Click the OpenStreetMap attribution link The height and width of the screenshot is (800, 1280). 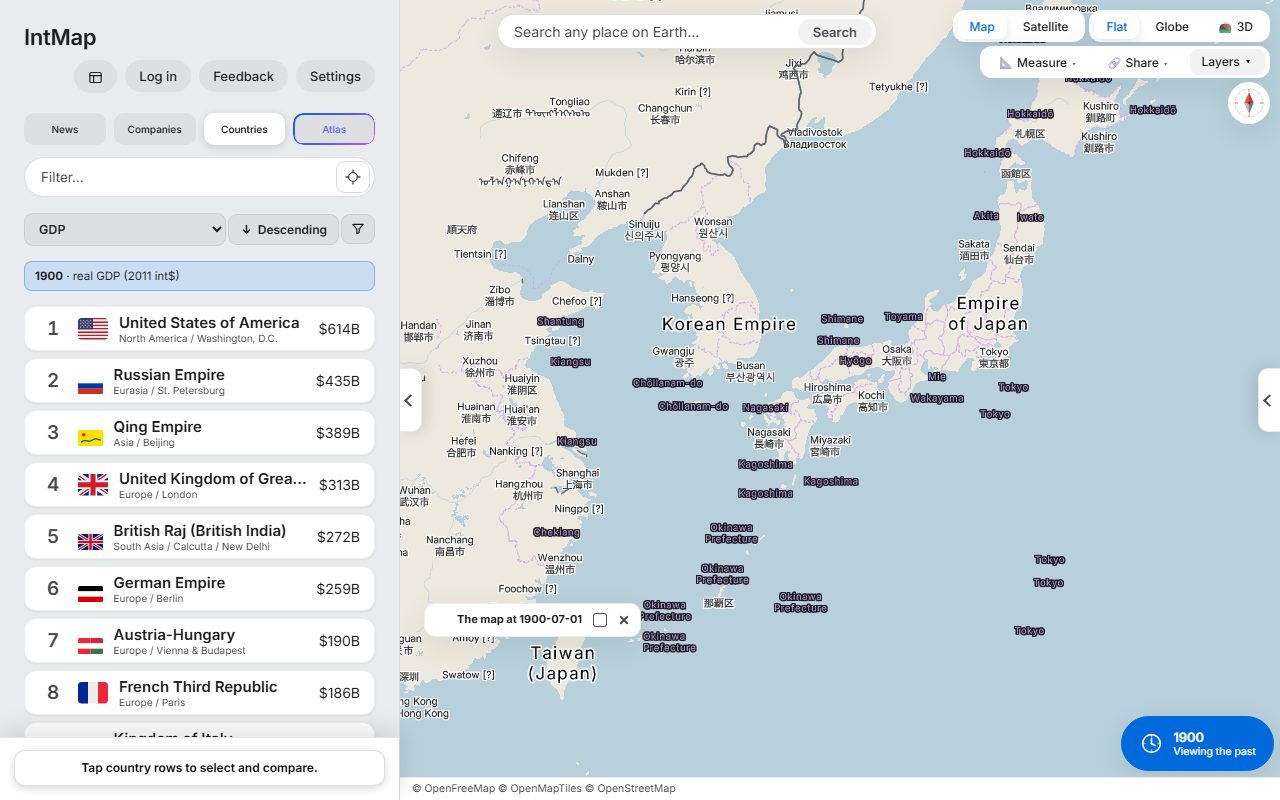click(x=636, y=788)
